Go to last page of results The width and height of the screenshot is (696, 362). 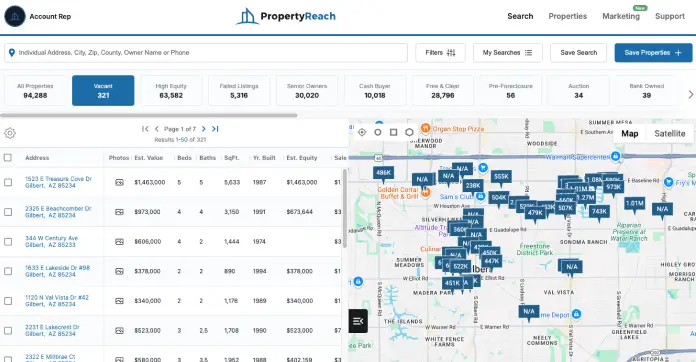point(215,129)
